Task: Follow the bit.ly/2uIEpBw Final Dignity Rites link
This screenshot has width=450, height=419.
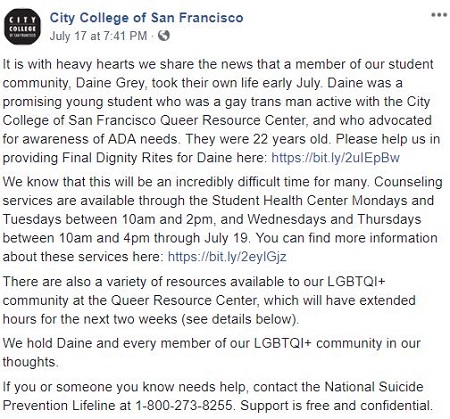Action: (335, 157)
